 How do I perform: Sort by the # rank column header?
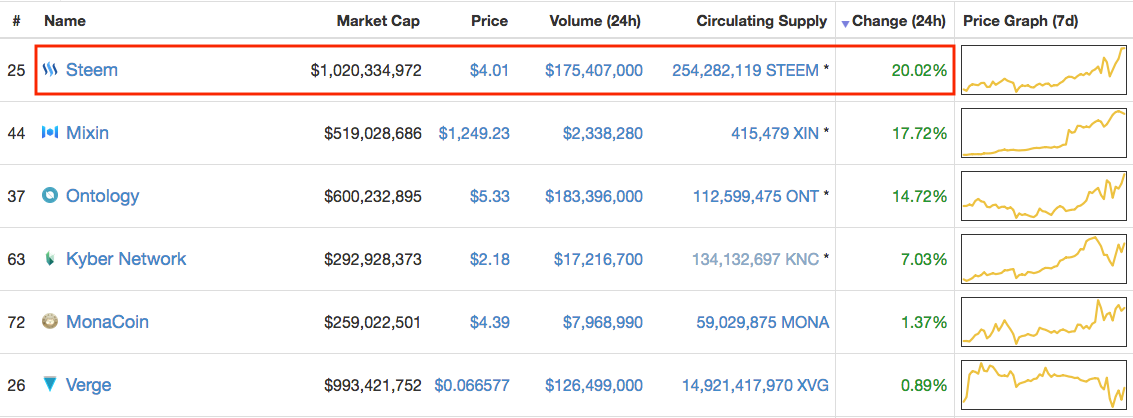16,21
